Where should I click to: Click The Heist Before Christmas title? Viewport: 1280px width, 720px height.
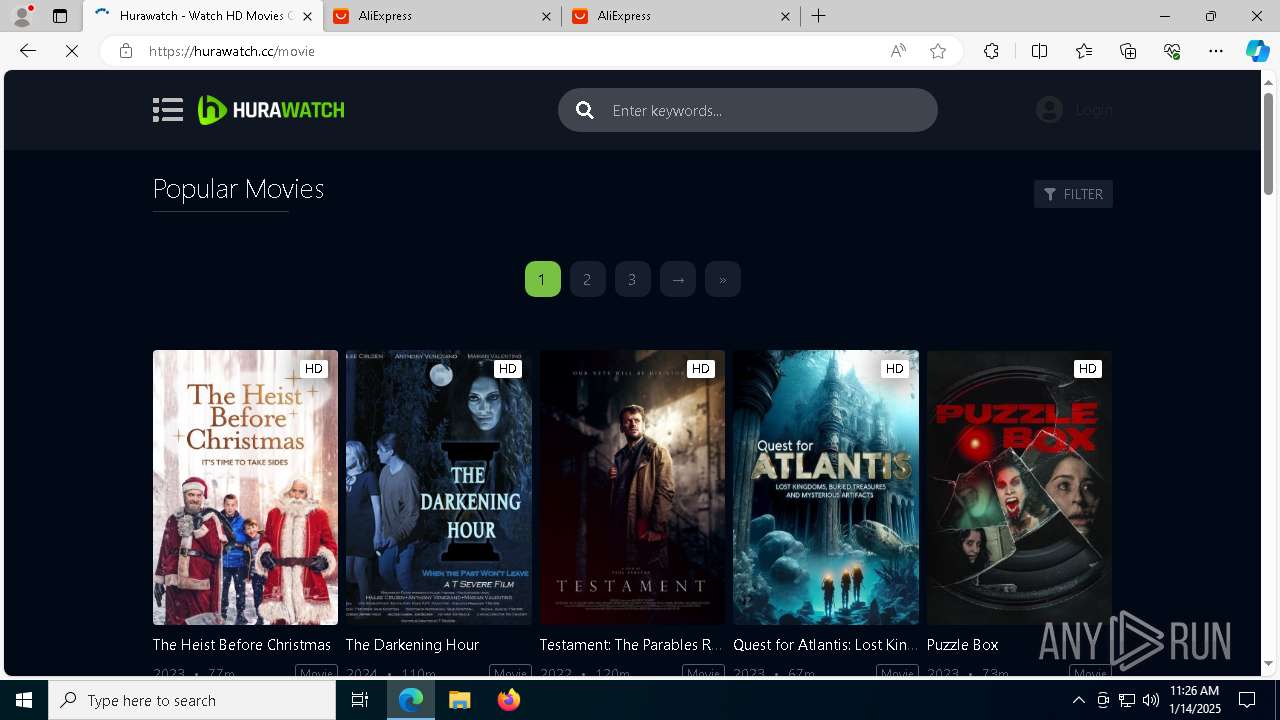[241, 645]
